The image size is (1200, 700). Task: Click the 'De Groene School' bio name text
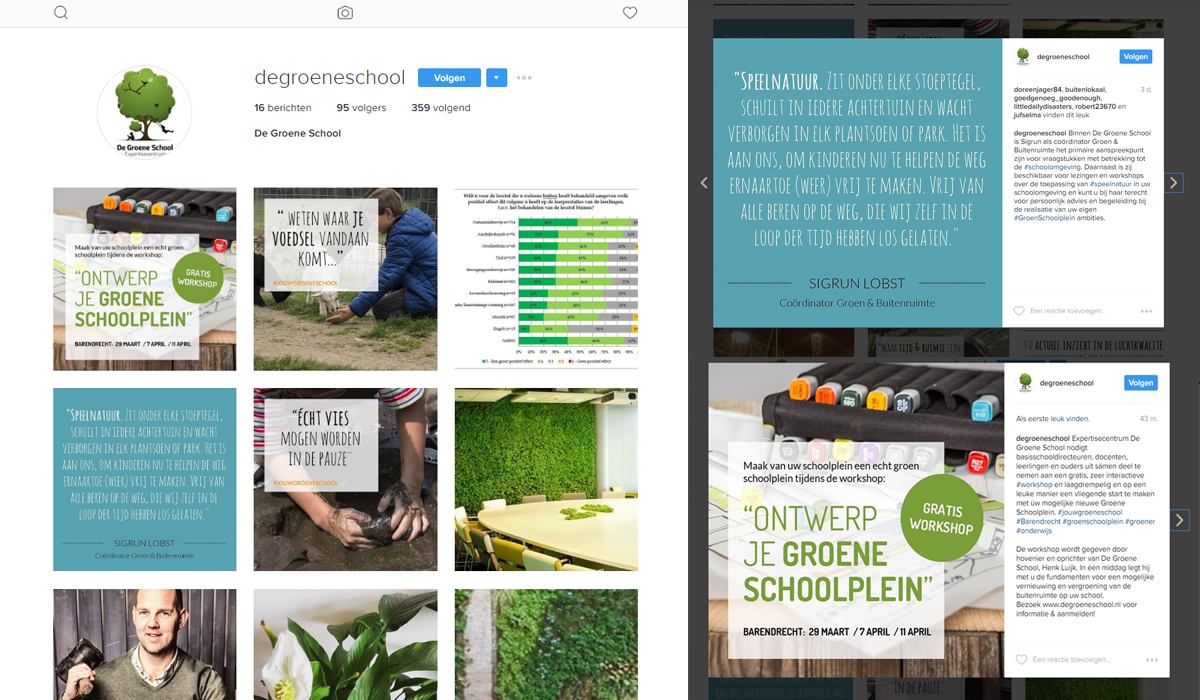(x=298, y=133)
